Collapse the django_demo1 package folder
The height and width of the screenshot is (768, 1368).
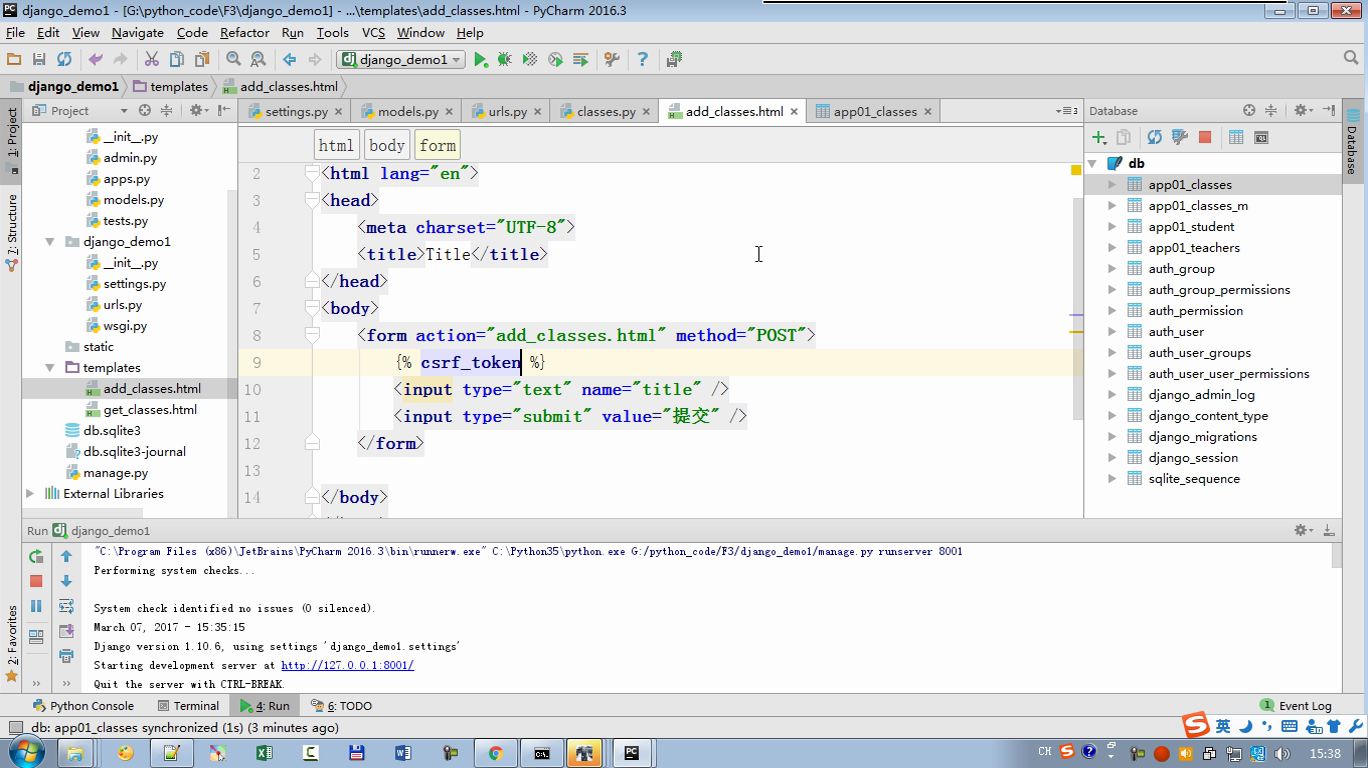(50, 242)
